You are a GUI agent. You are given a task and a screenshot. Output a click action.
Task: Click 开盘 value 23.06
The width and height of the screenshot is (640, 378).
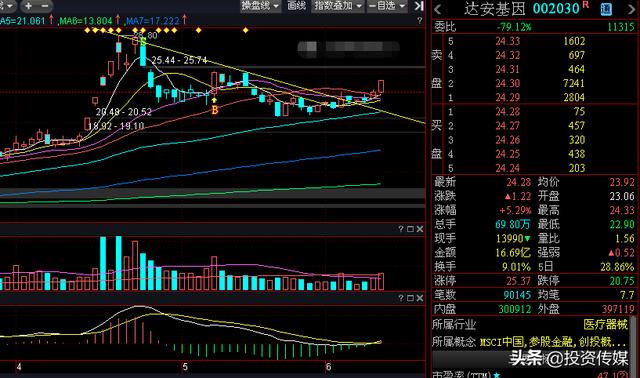coord(622,196)
